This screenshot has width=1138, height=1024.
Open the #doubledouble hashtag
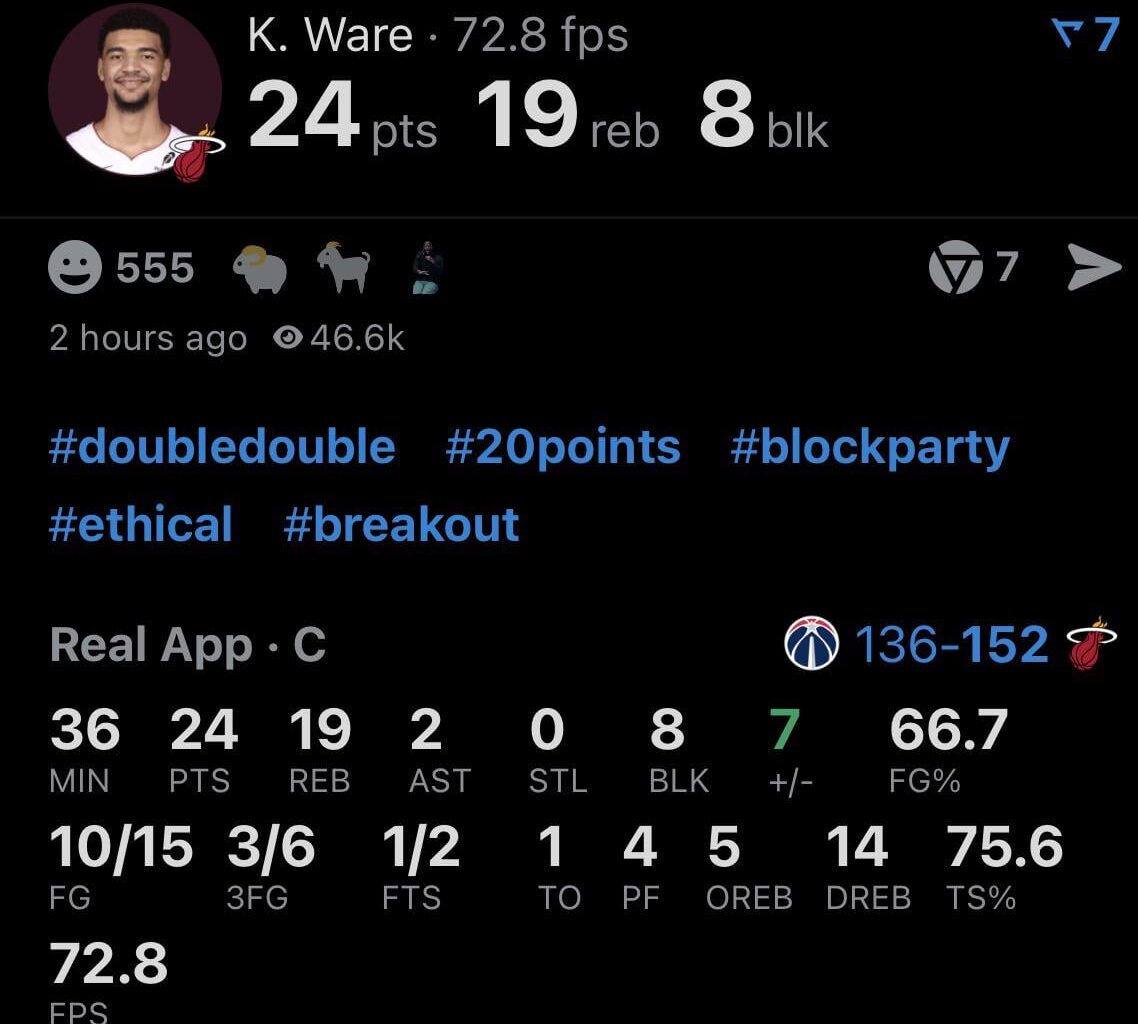point(221,448)
